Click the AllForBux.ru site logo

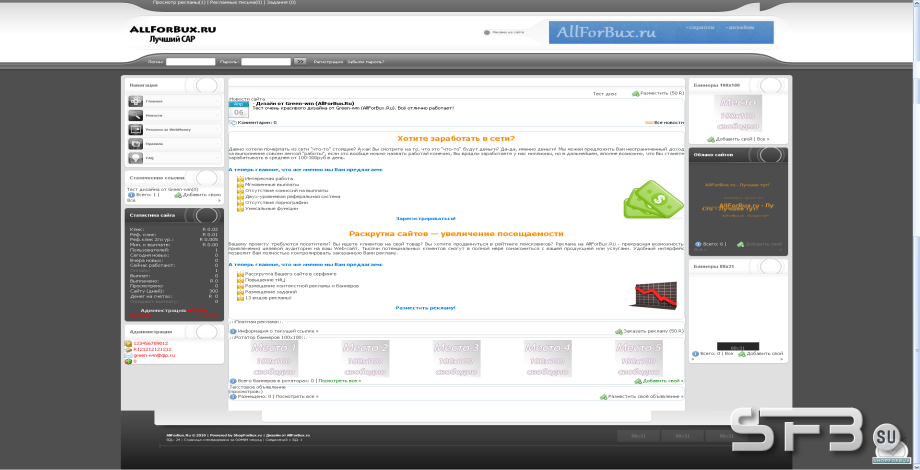[x=172, y=33]
